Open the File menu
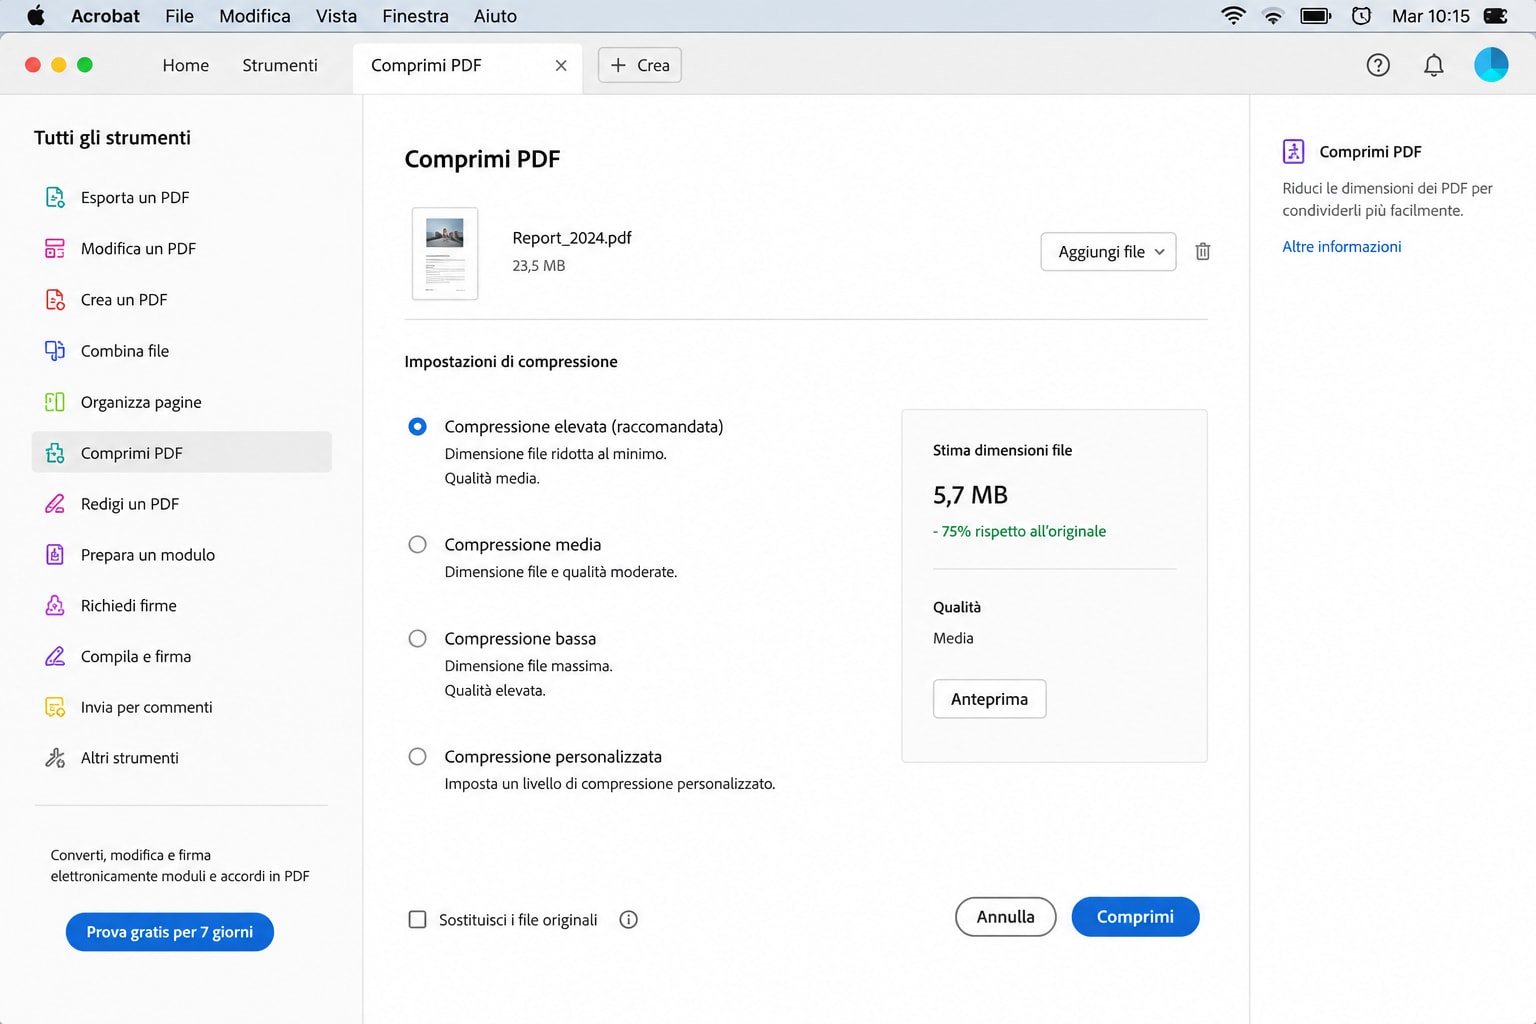Screen dimensions: 1536x1024 pos(180,16)
